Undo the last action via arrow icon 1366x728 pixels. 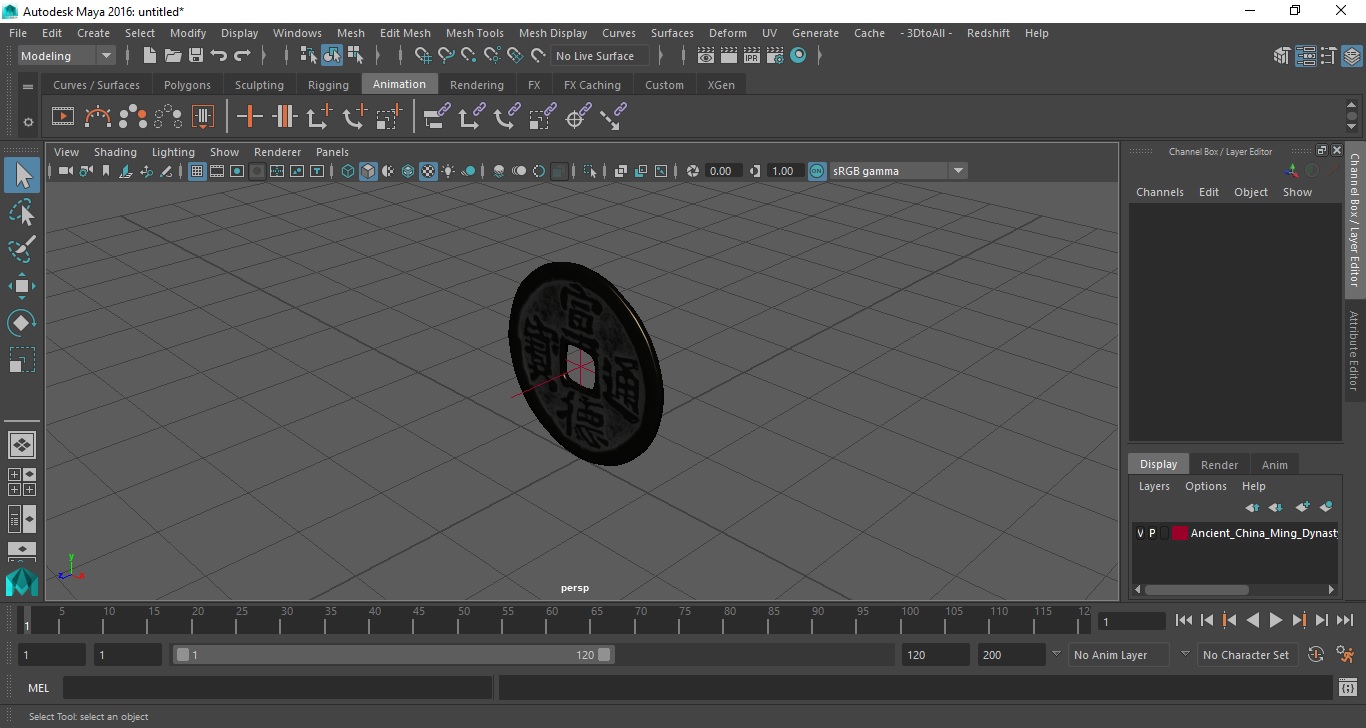219,56
